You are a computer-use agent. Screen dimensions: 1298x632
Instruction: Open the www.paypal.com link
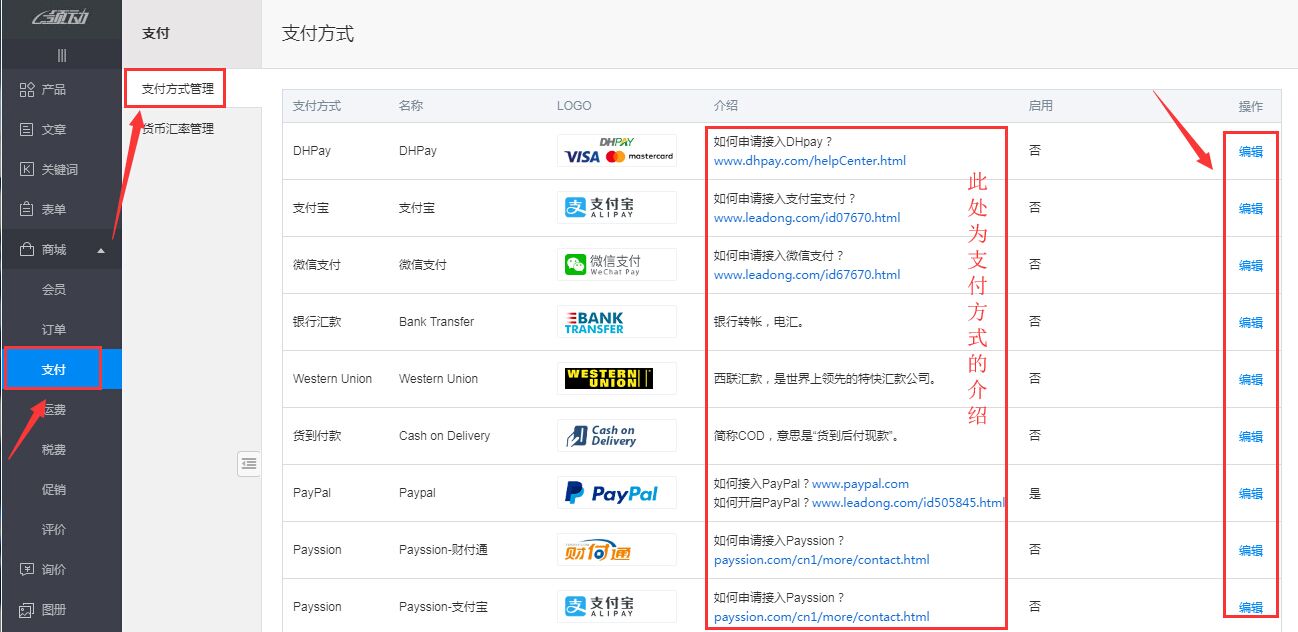click(x=860, y=484)
